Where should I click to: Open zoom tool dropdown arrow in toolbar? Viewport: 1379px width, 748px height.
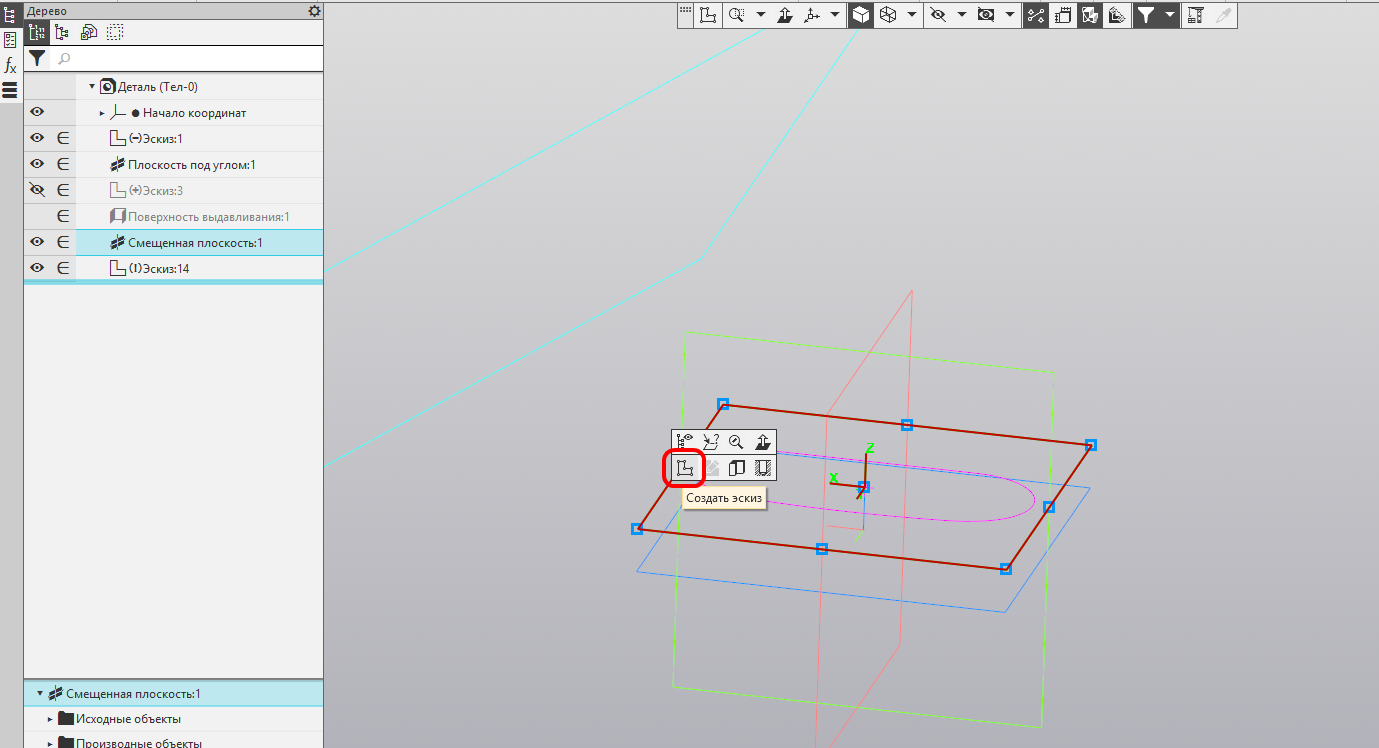760,15
